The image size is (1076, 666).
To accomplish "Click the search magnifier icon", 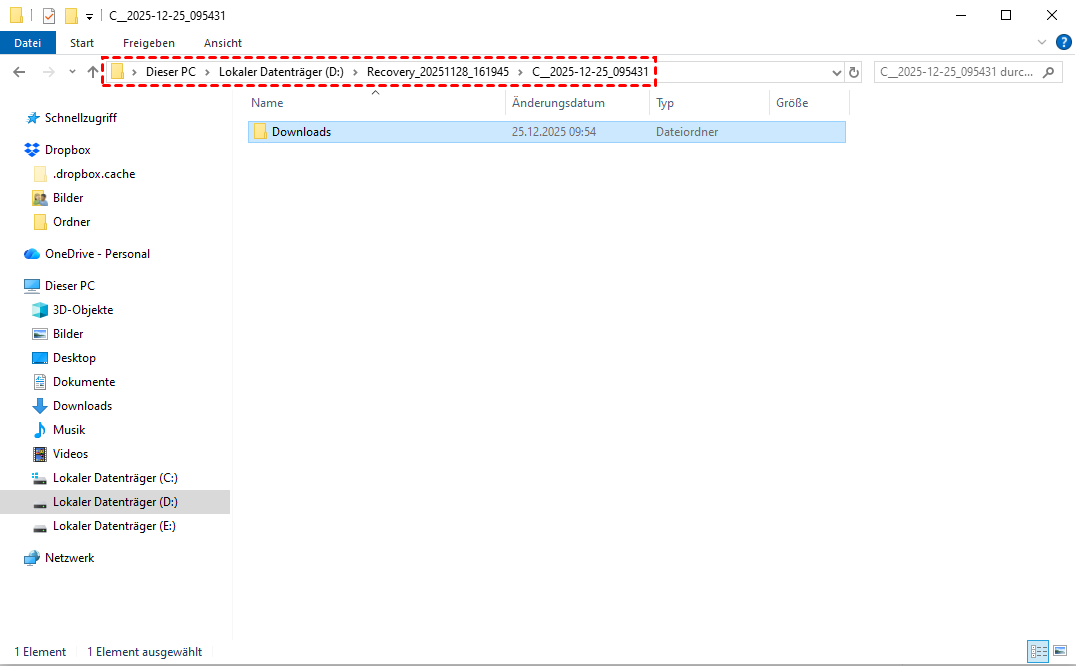I will click(1048, 72).
